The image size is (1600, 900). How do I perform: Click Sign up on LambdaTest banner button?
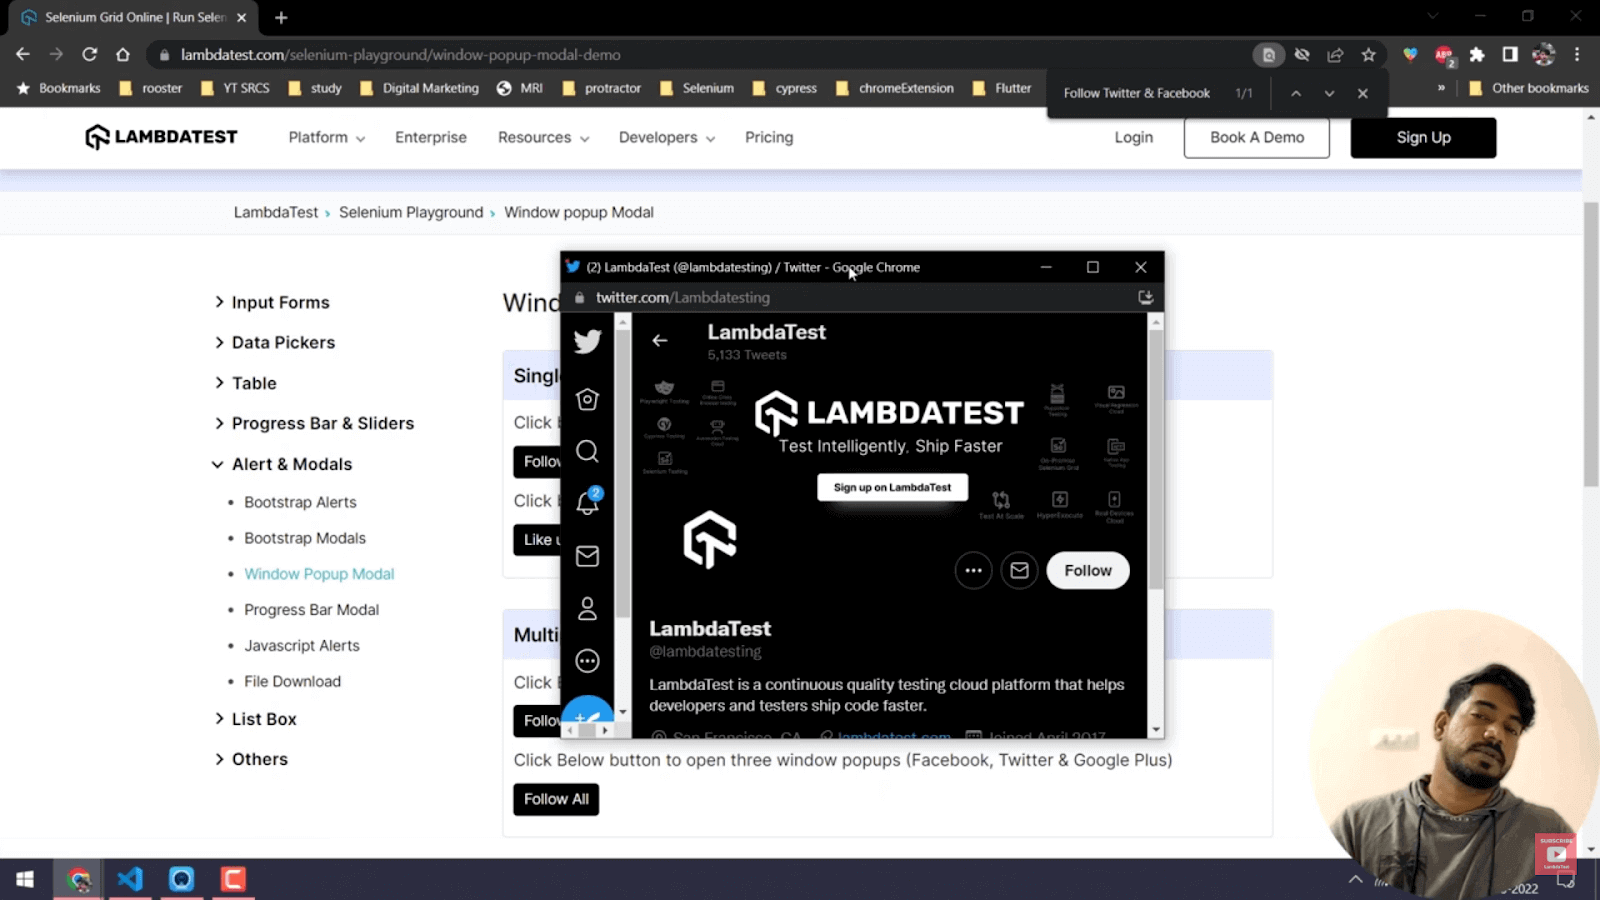tap(892, 488)
